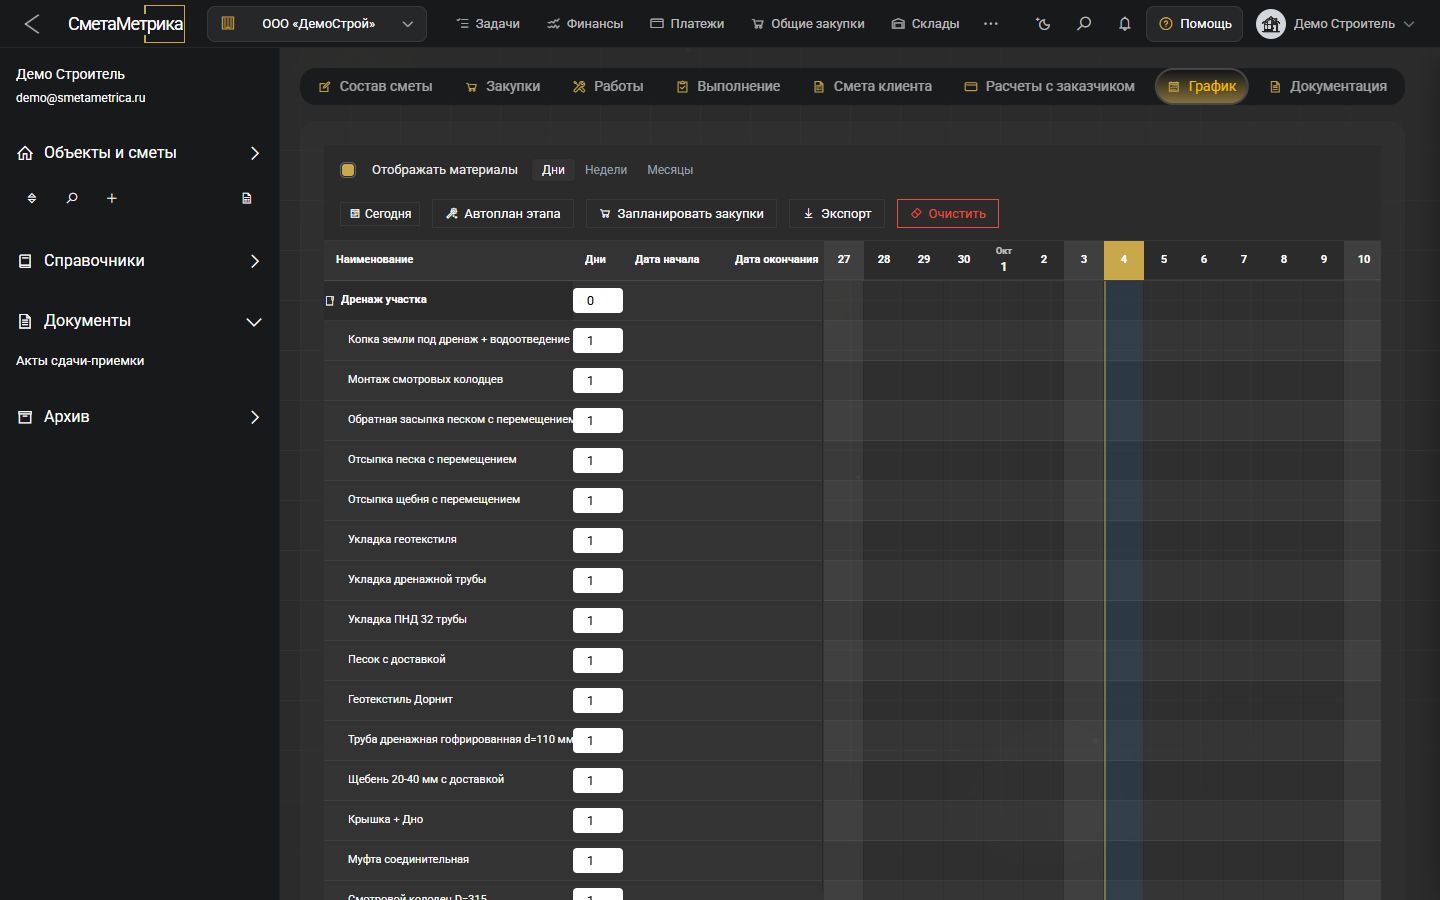Image resolution: width=1440 pixels, height=900 pixels.
Task: Switch to Состав сметы tab
Action: click(375, 87)
